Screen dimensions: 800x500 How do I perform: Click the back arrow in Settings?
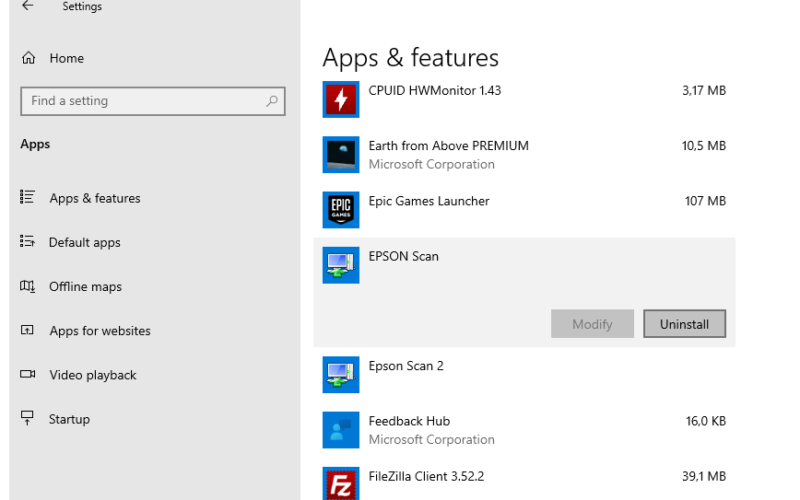pyautogui.click(x=28, y=6)
